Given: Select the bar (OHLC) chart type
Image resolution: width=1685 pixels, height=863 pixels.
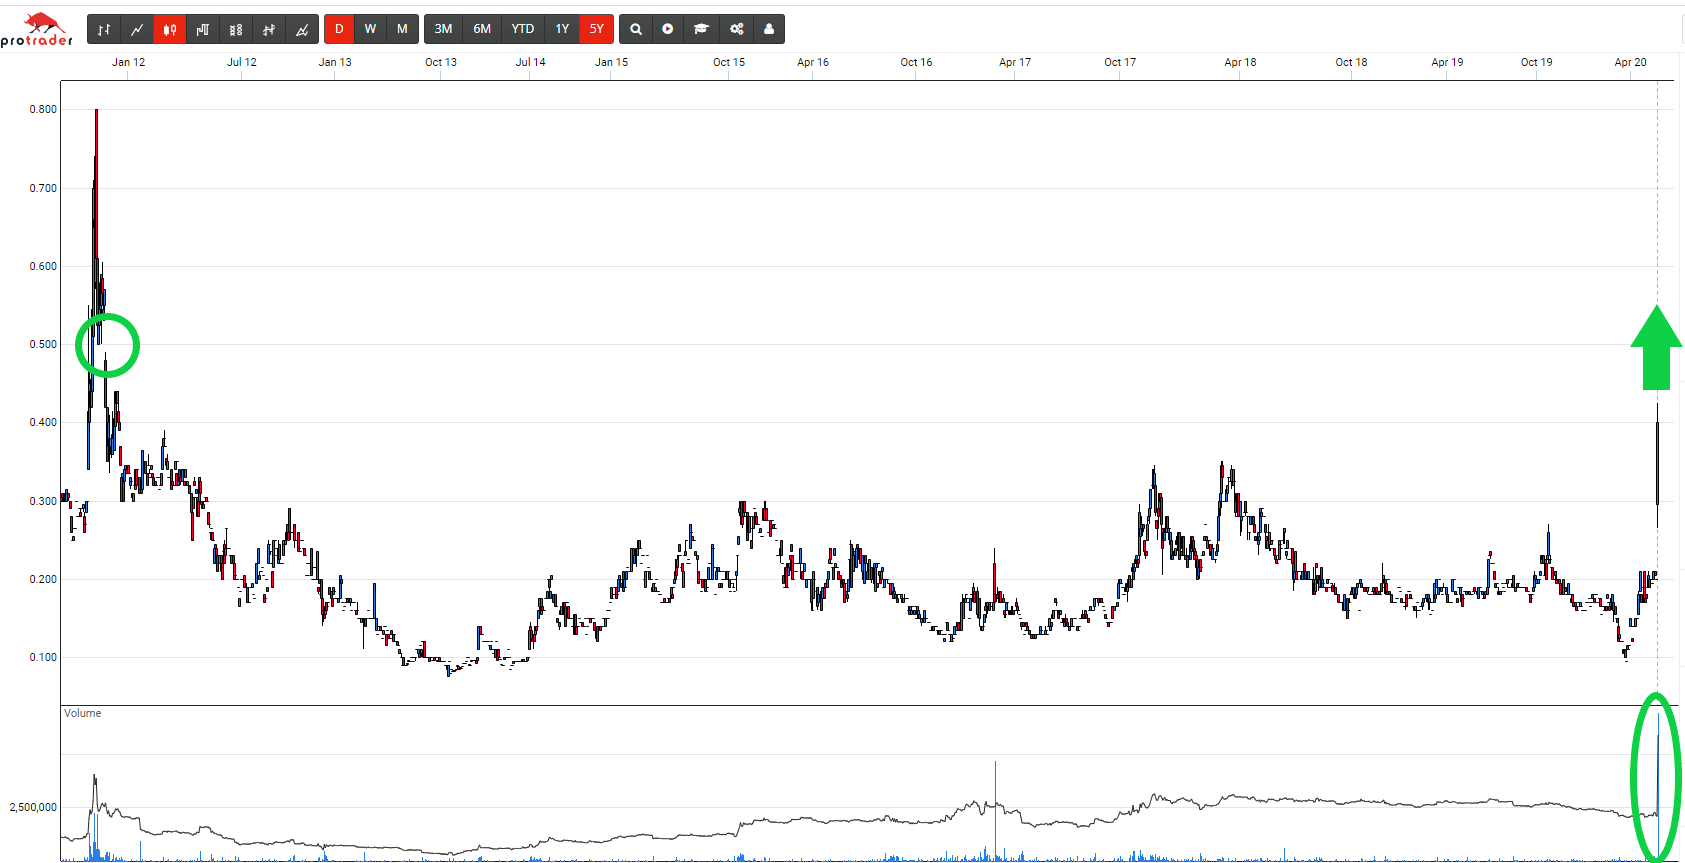Looking at the screenshot, I should (x=104, y=29).
